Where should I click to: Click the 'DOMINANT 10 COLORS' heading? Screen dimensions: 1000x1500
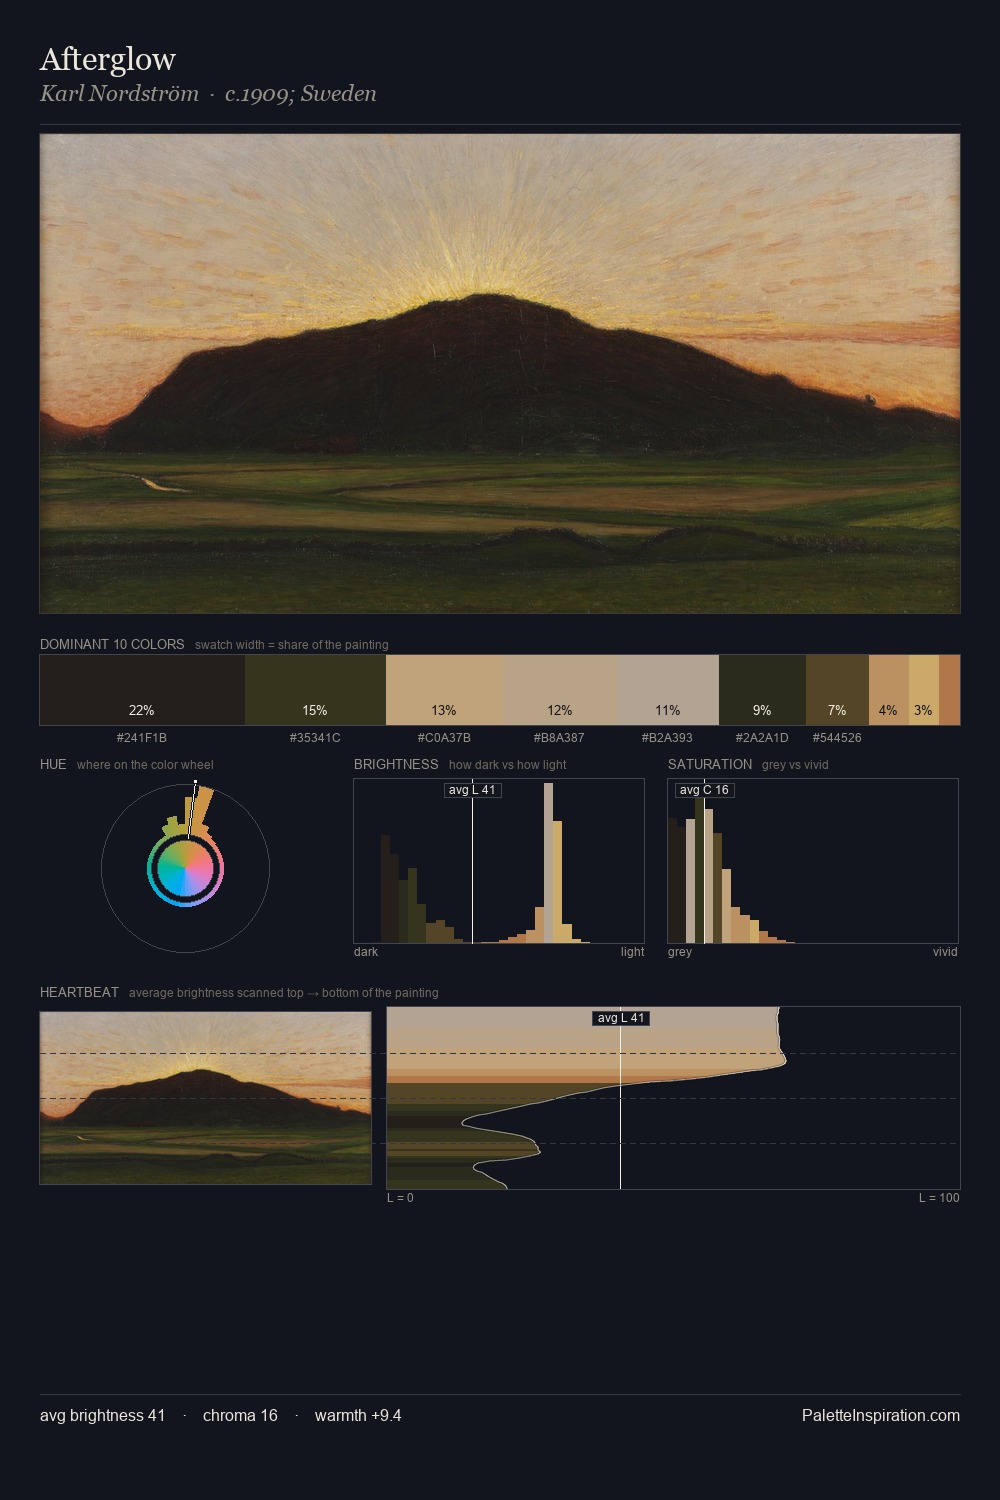112,644
